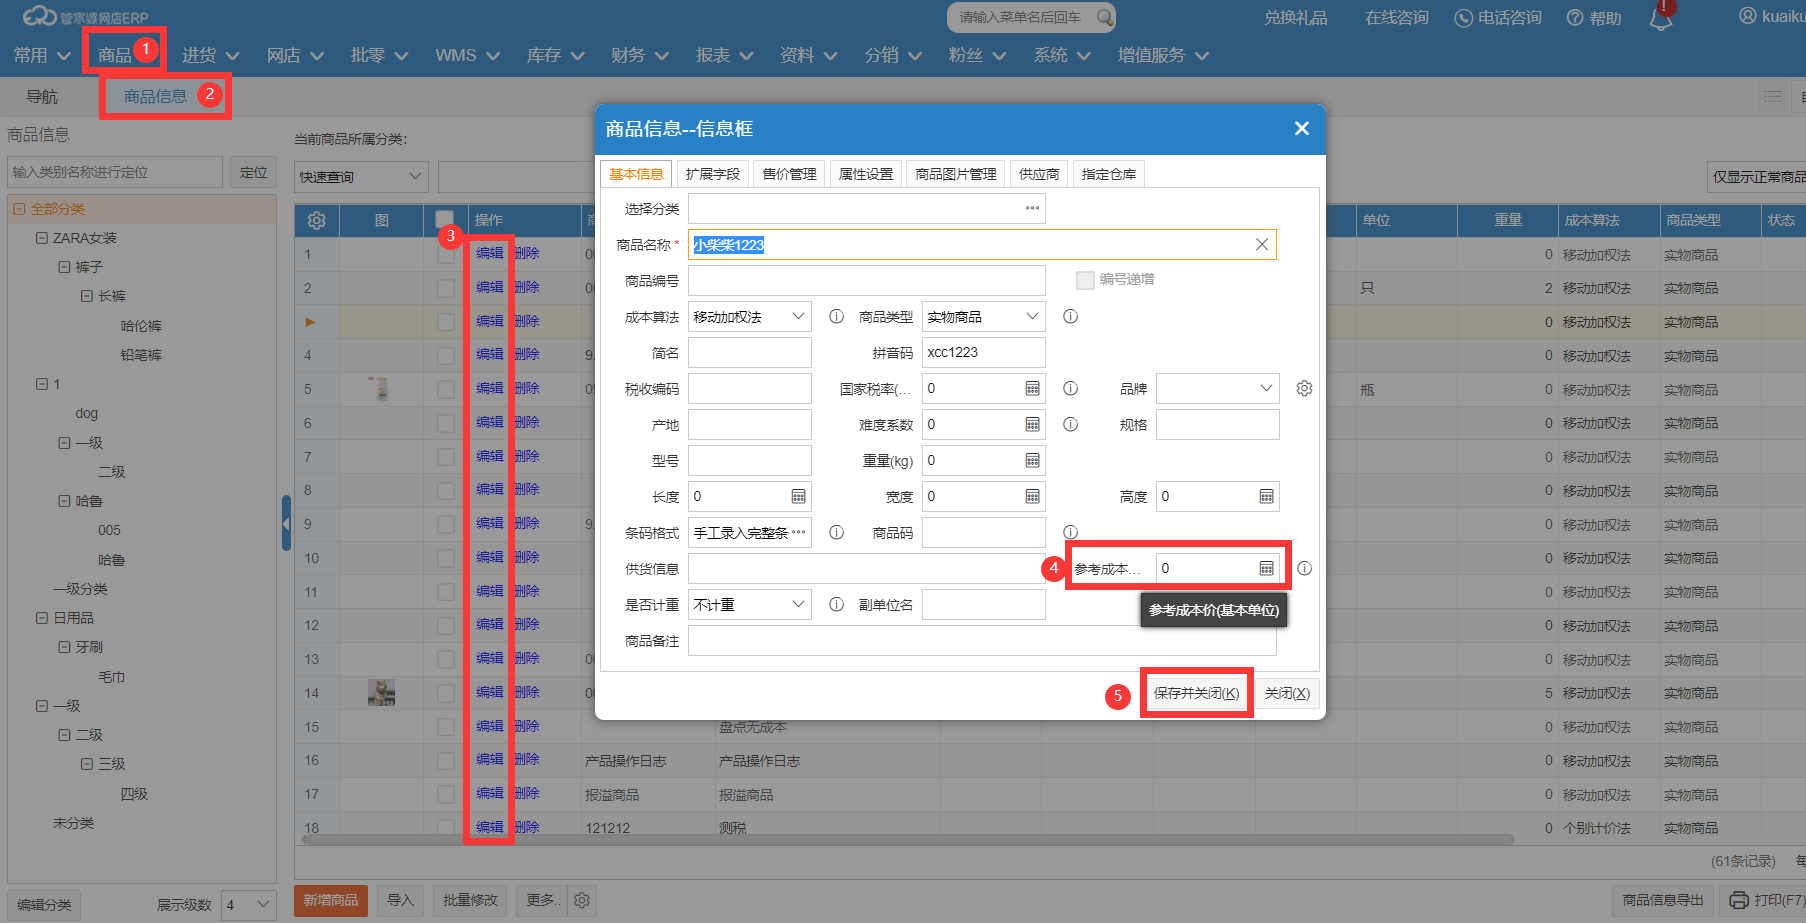Clear the product name with X icon
Screen dimensions: 1806x923
click(x=1262, y=245)
